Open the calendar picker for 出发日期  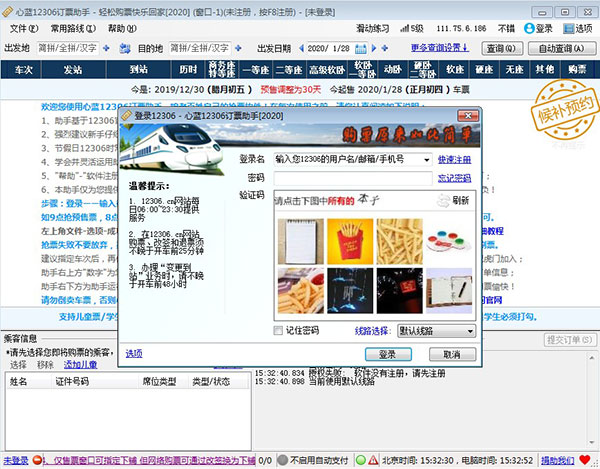point(360,49)
